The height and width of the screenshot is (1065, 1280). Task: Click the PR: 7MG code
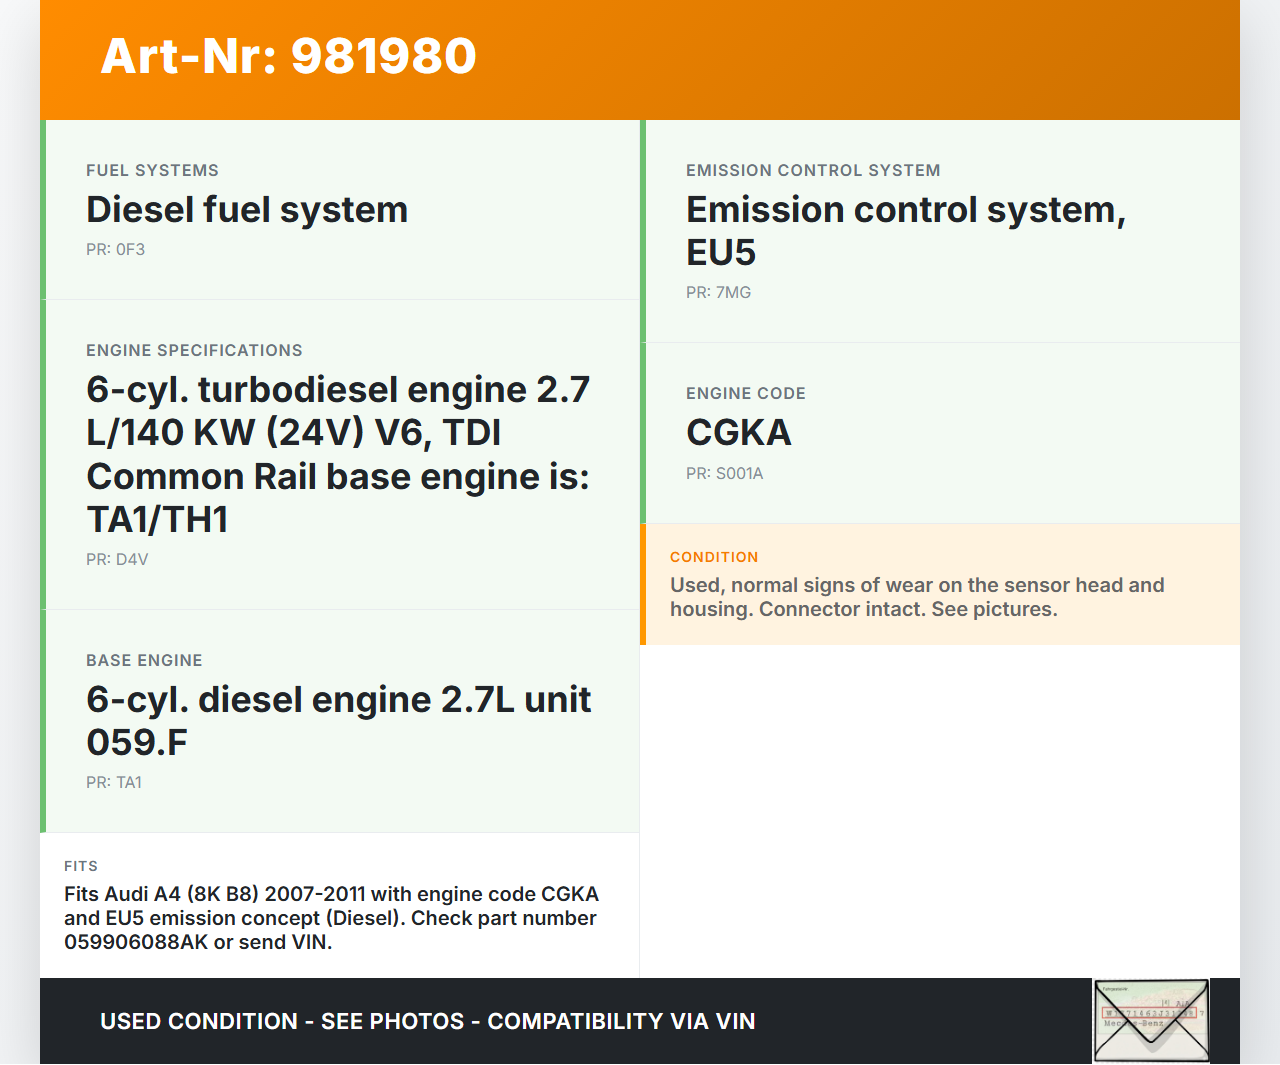click(x=718, y=293)
